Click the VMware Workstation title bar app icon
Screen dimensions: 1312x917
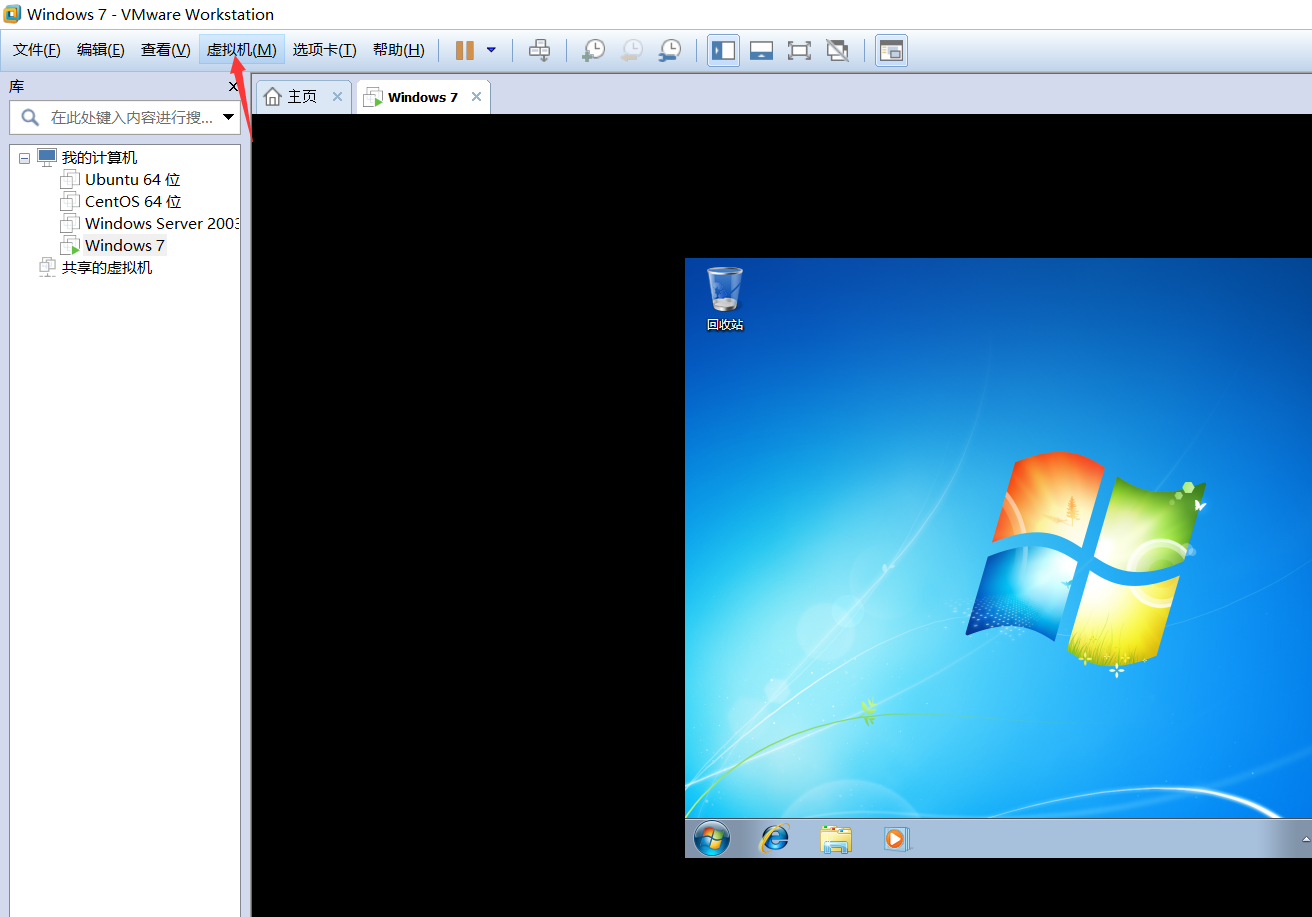pyautogui.click(x=12, y=14)
